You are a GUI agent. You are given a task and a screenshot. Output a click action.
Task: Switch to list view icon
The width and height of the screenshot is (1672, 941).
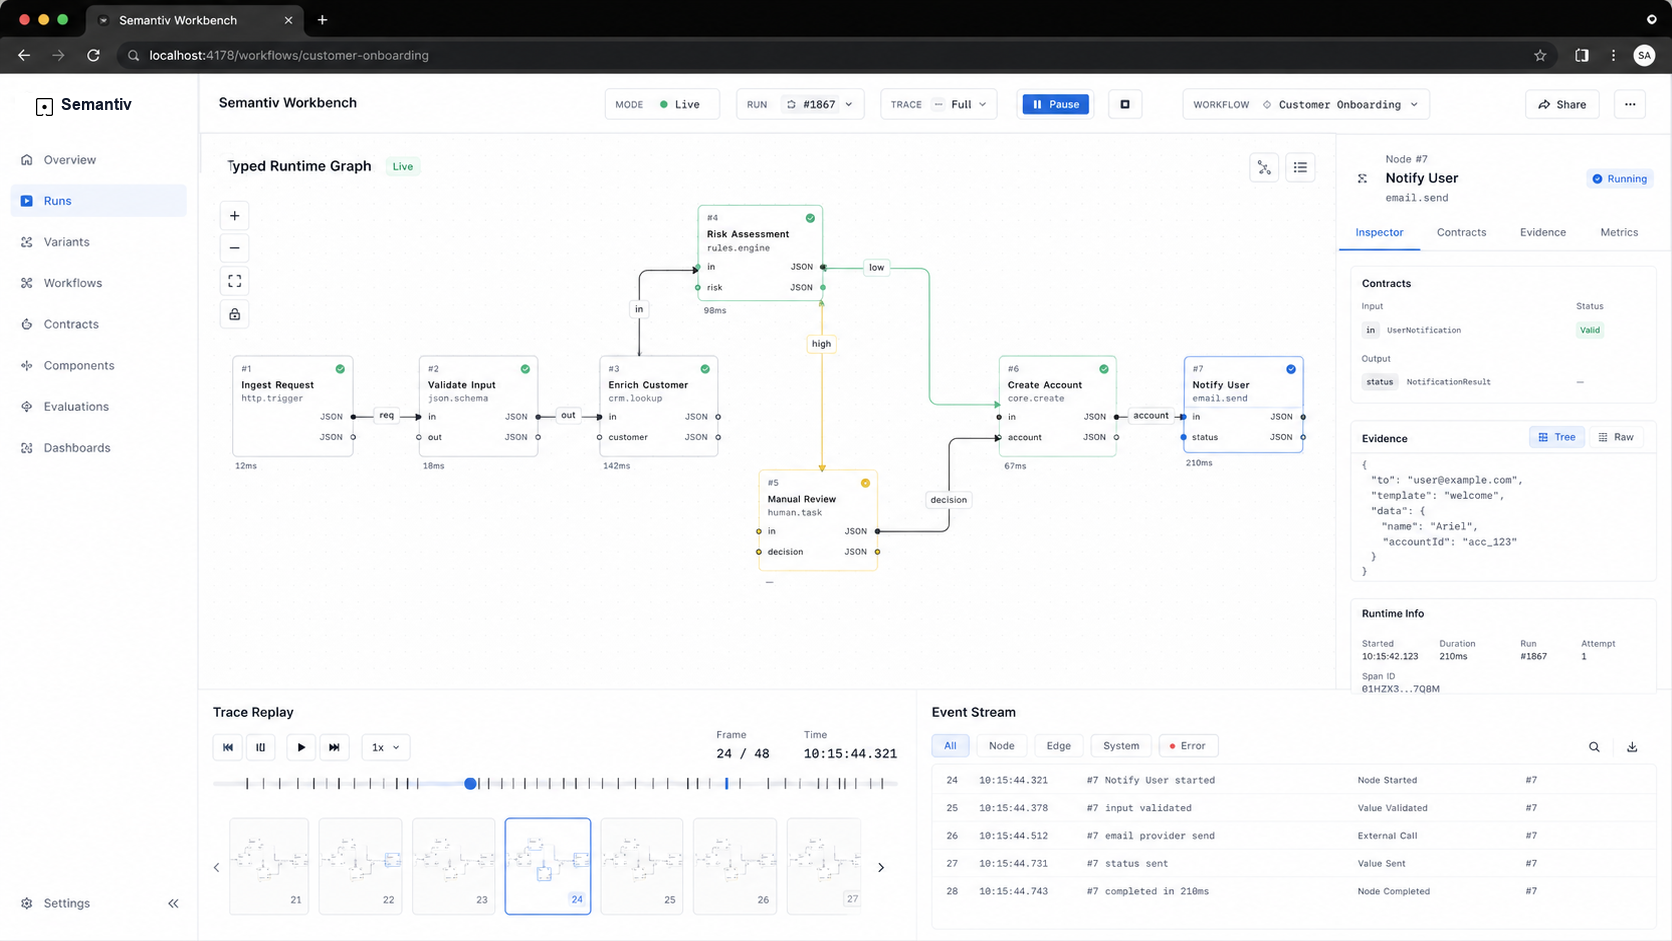(x=1300, y=168)
